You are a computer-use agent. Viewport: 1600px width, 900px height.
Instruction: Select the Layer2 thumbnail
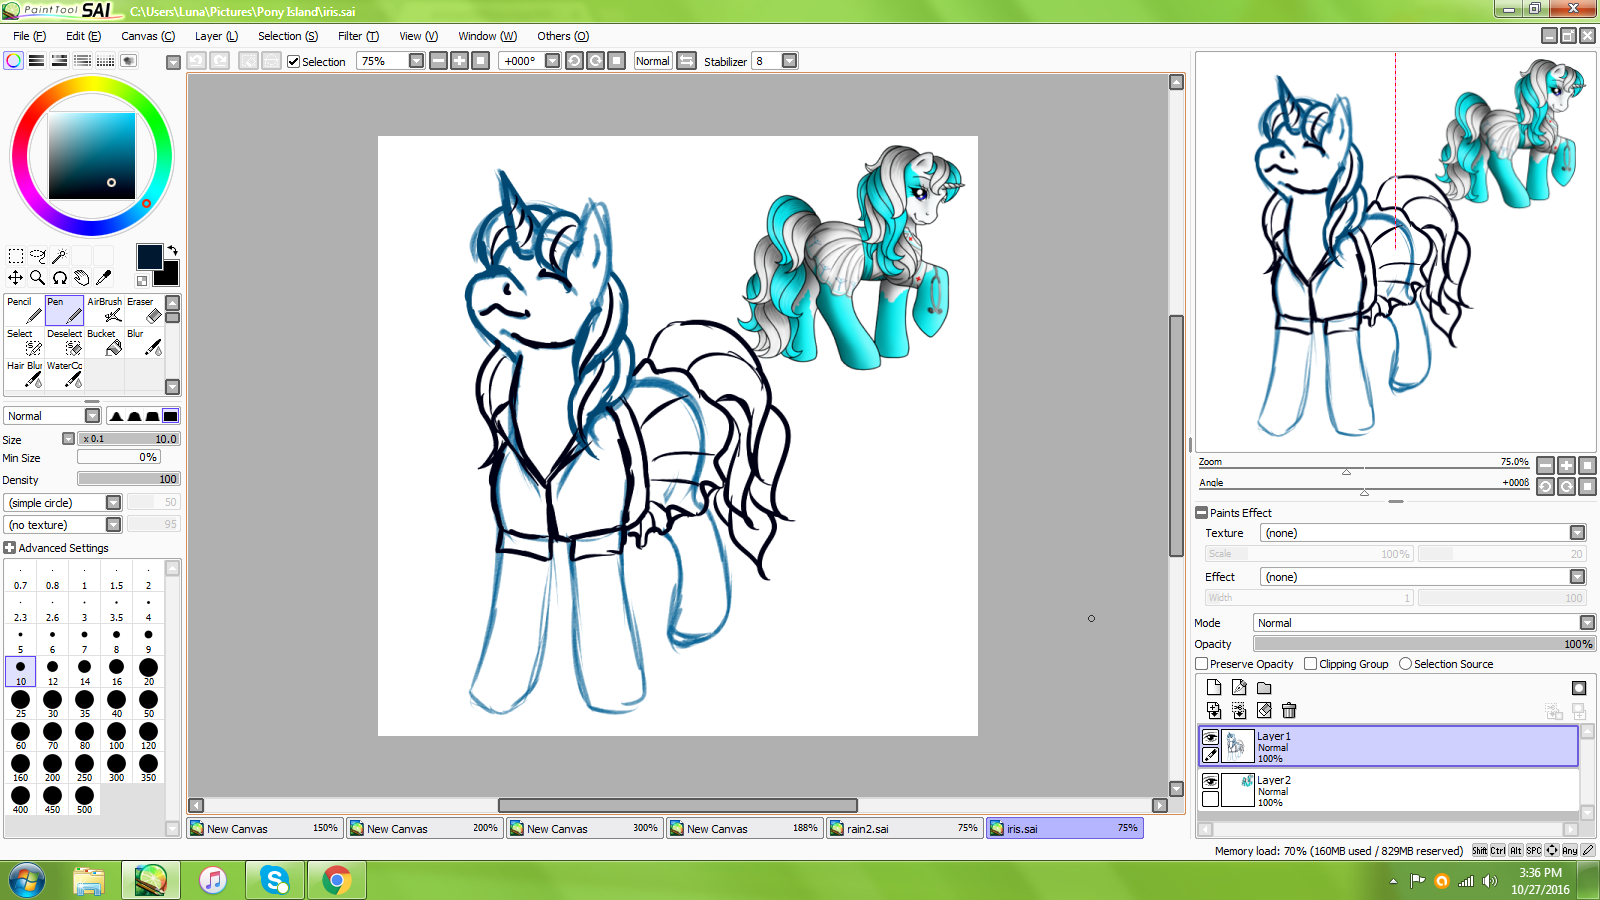[1238, 790]
